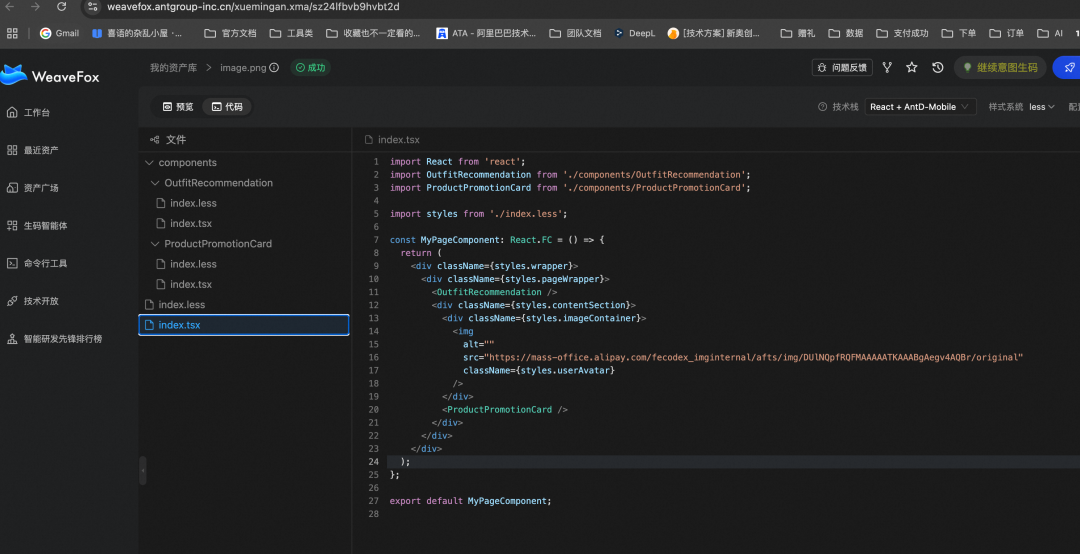Open React + AntD-Mobile tech stack dropdown
The image size is (1080, 554).
click(x=920, y=107)
